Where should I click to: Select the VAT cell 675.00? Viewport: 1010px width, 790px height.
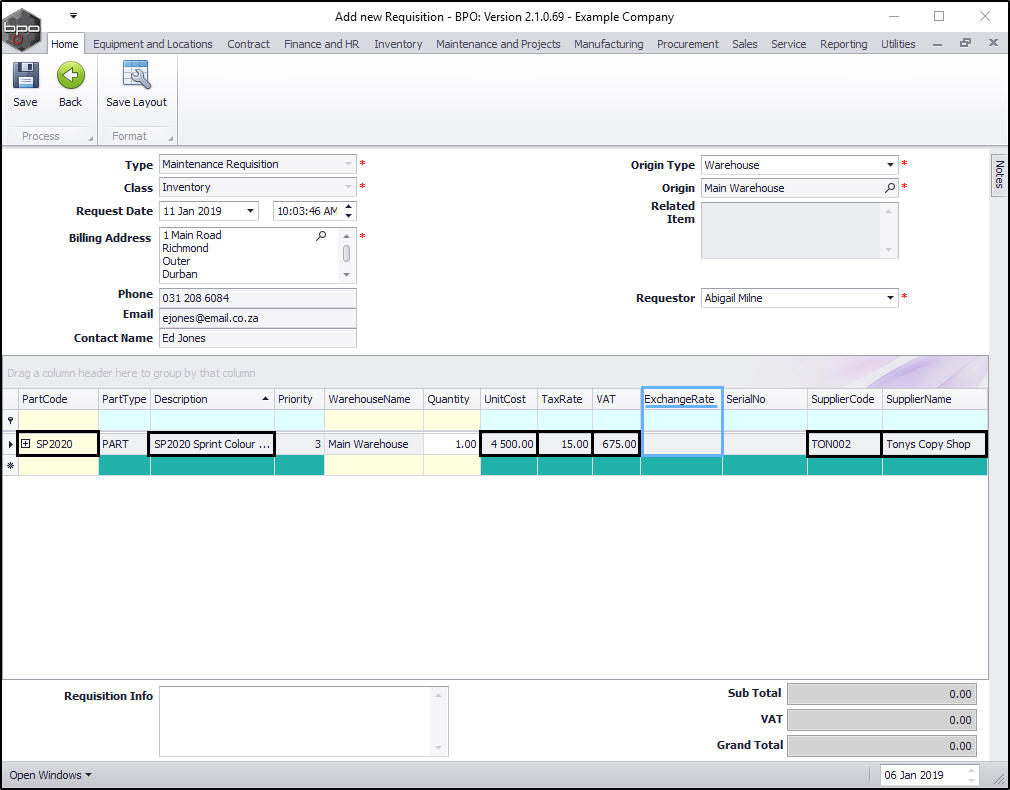coord(616,444)
